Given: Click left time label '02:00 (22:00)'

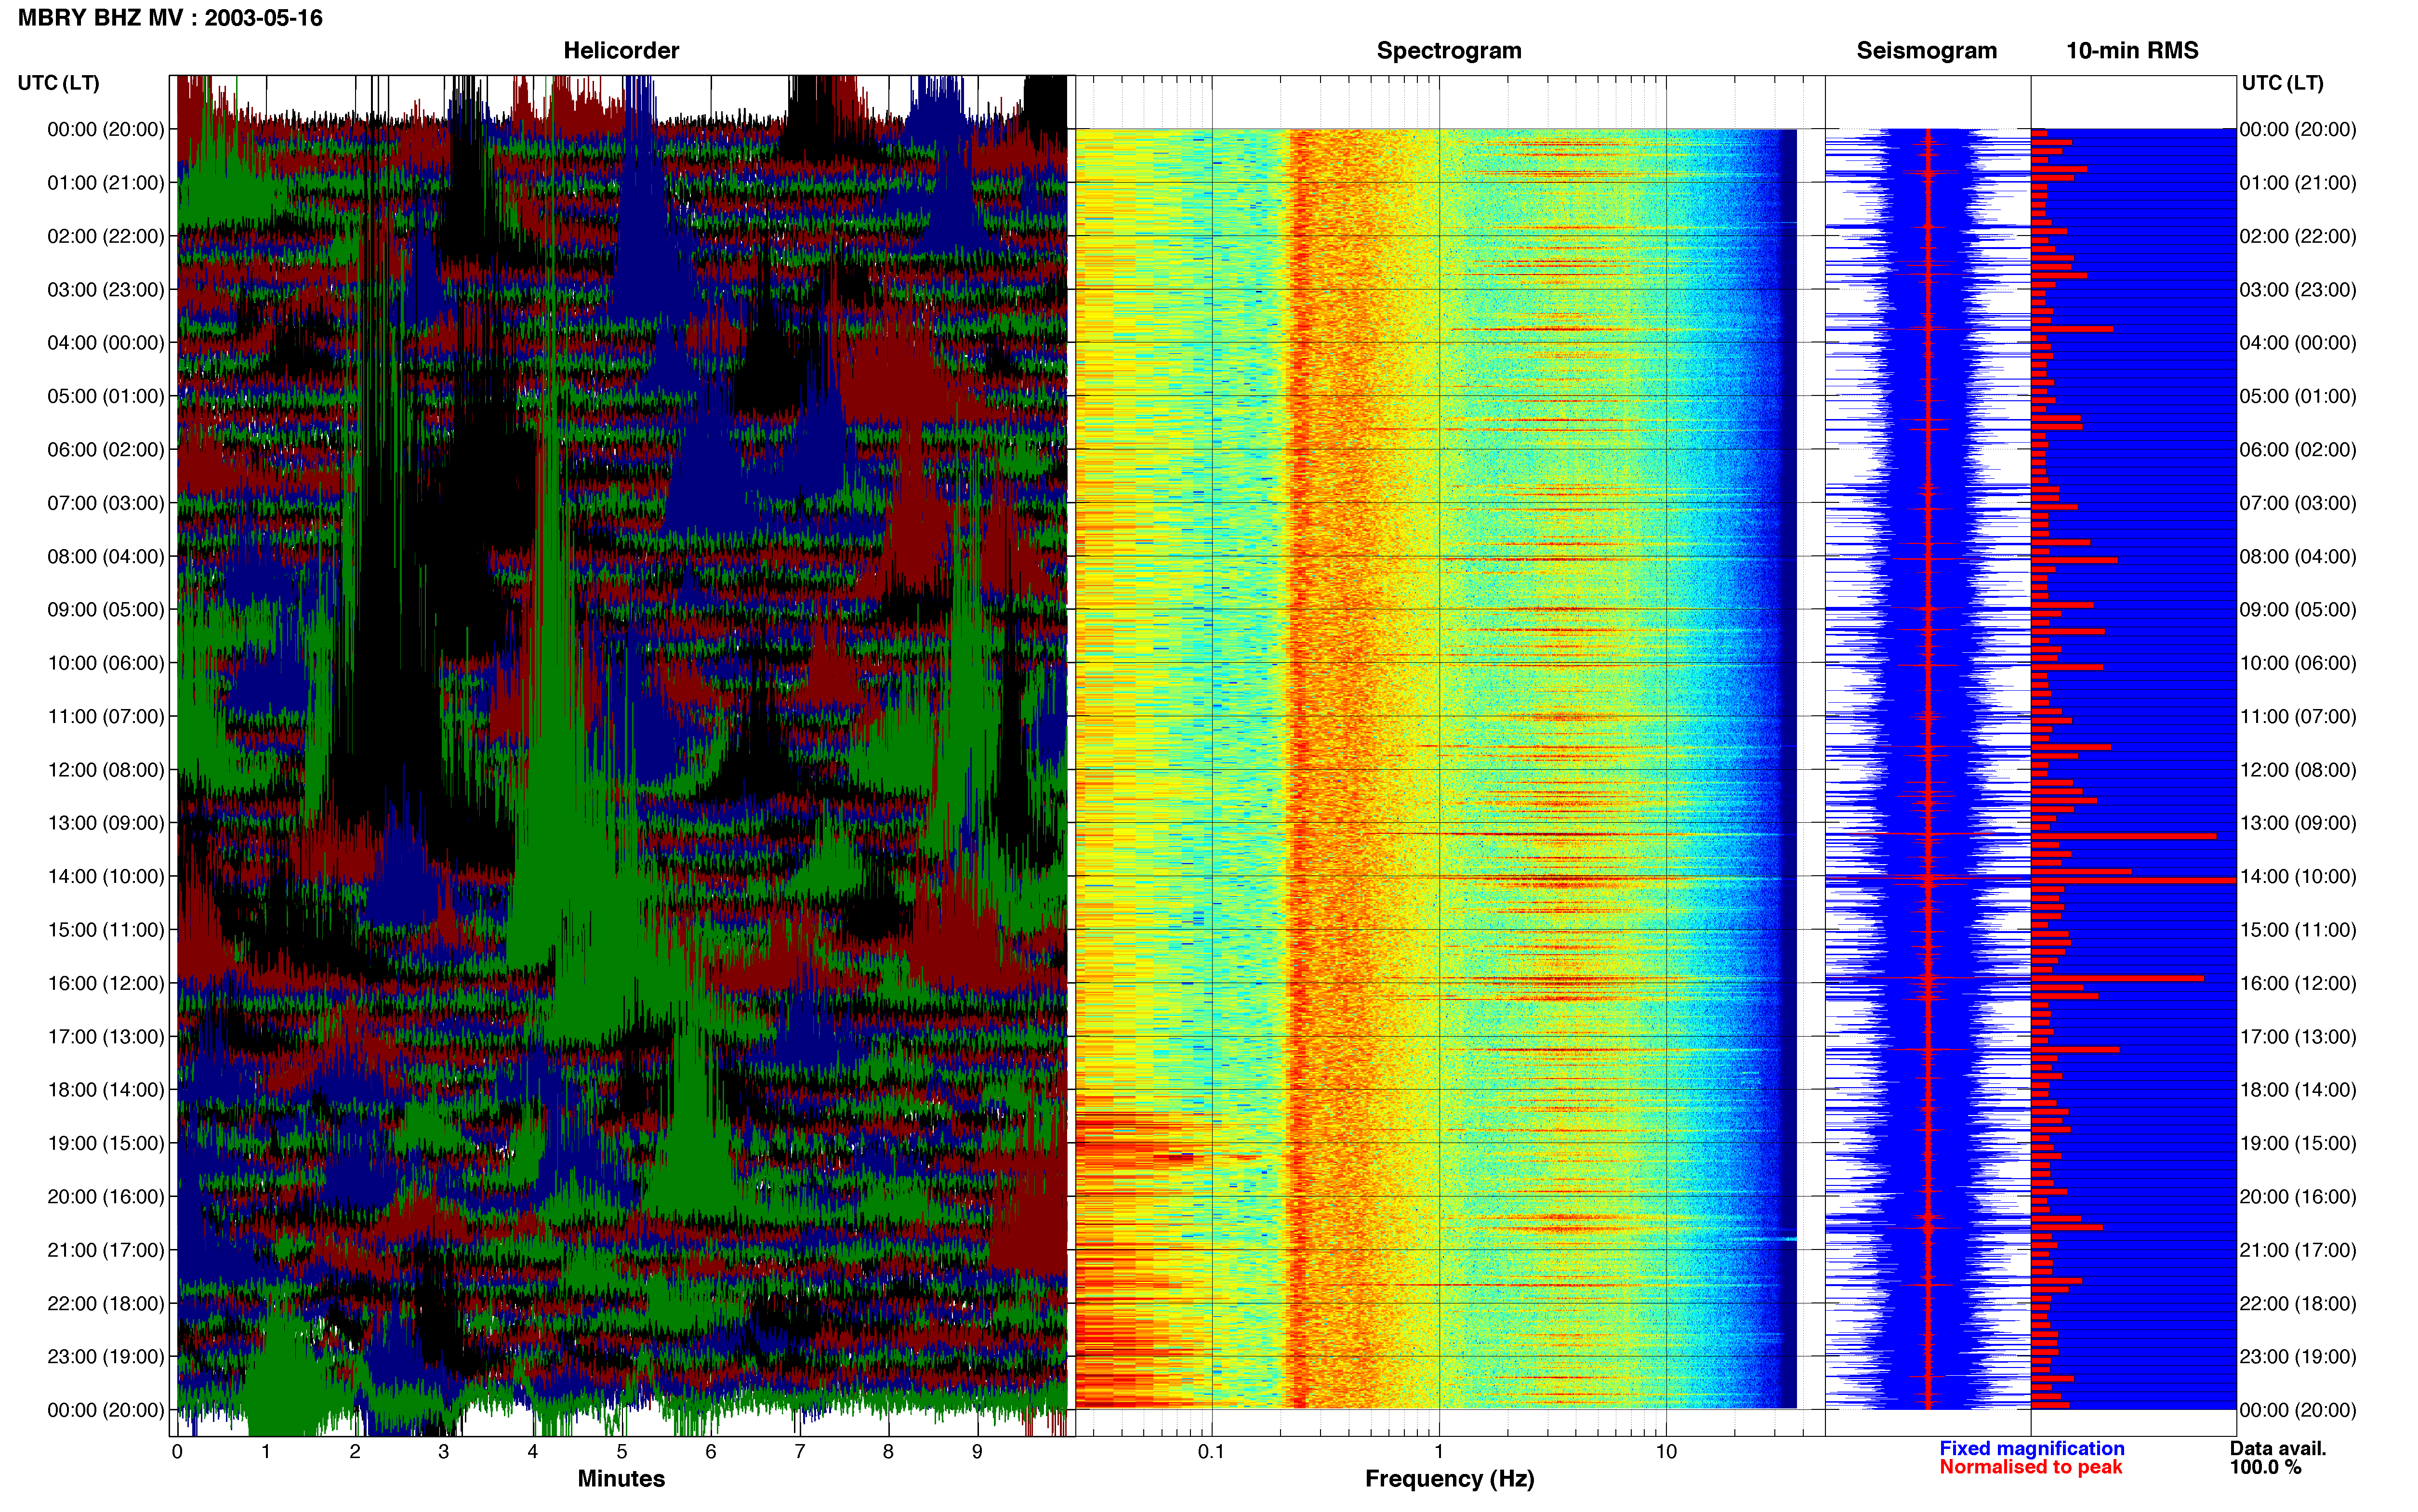Looking at the screenshot, I should coord(106,236).
